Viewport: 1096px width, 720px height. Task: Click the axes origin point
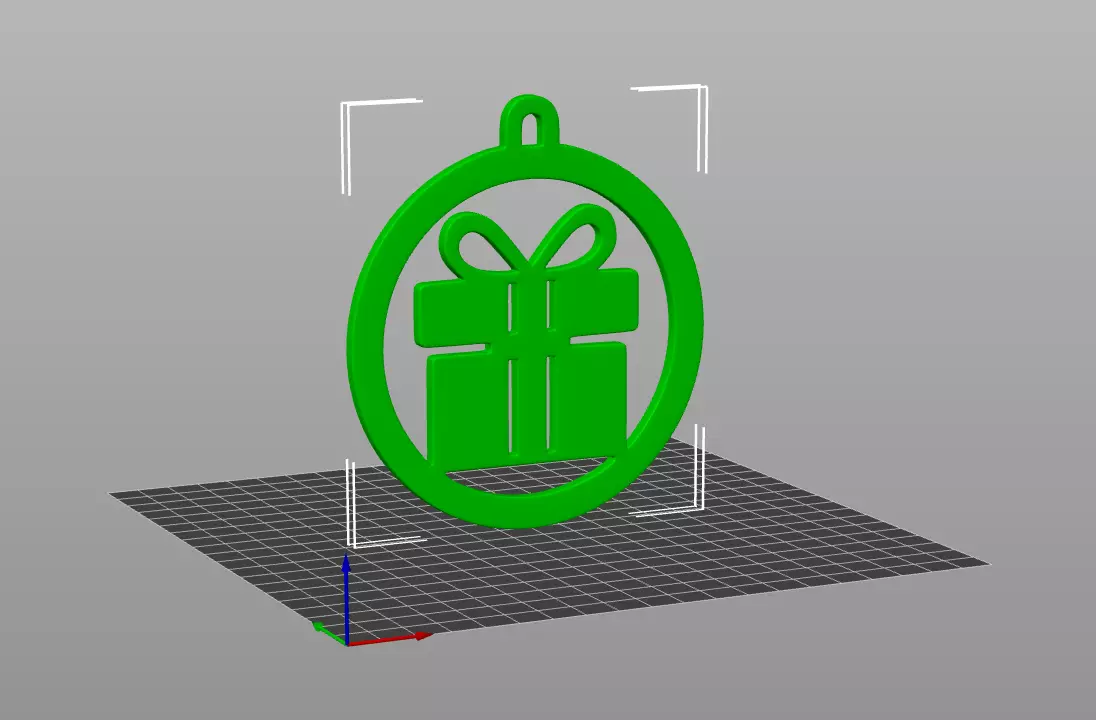tap(347, 642)
